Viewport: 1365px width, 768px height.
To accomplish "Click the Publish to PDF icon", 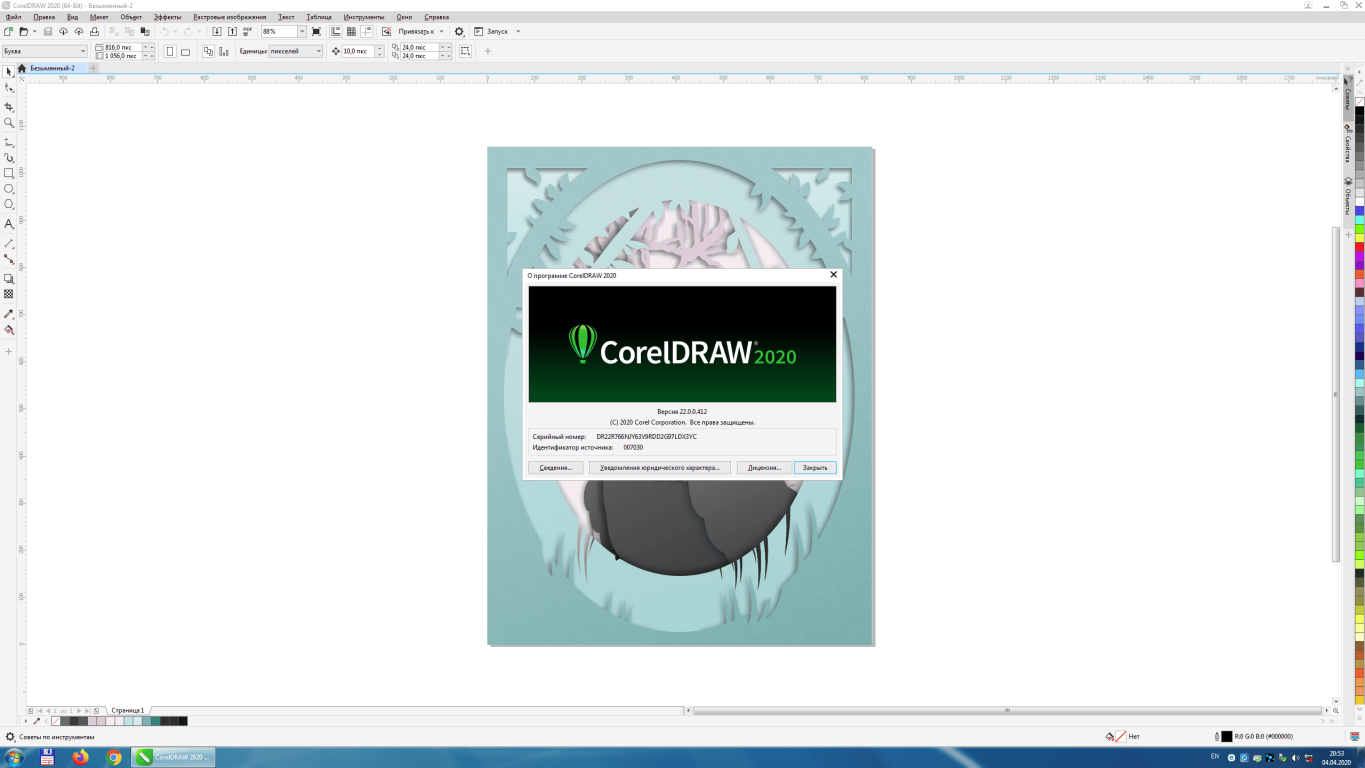I will click(x=247, y=32).
